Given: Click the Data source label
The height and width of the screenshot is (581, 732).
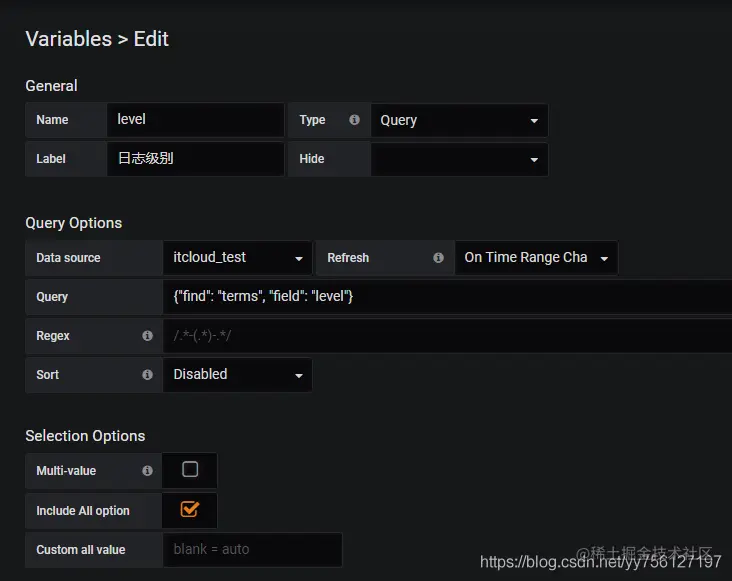Looking at the screenshot, I should pyautogui.click(x=68, y=258).
